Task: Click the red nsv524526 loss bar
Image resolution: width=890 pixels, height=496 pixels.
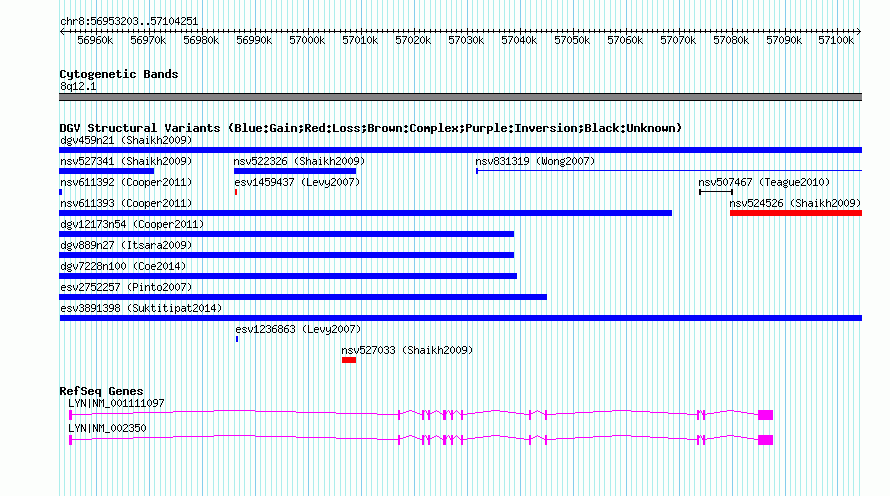Action: coord(796,213)
